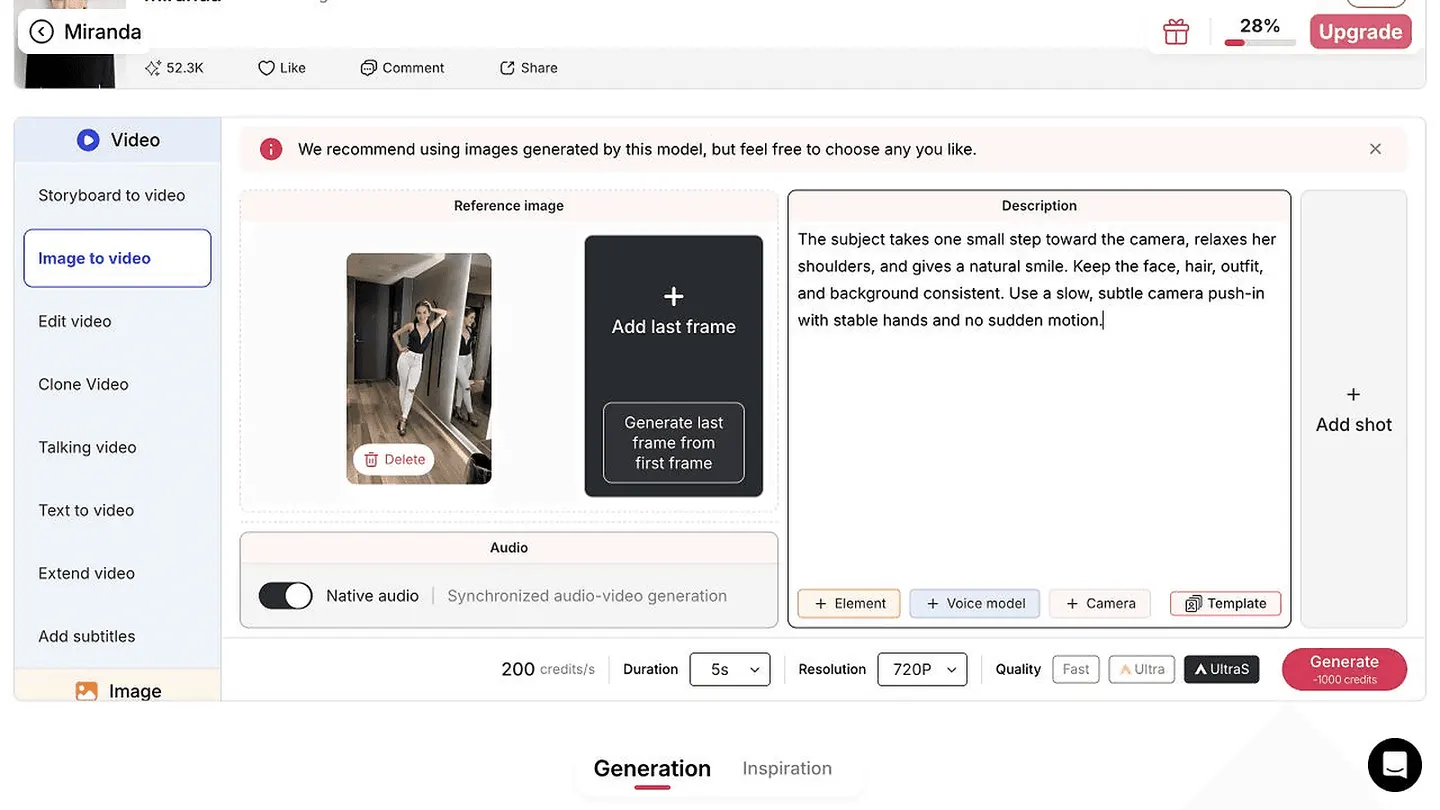The height and width of the screenshot is (810, 1440).
Task: Select Text to video mode
Action: coord(86,510)
